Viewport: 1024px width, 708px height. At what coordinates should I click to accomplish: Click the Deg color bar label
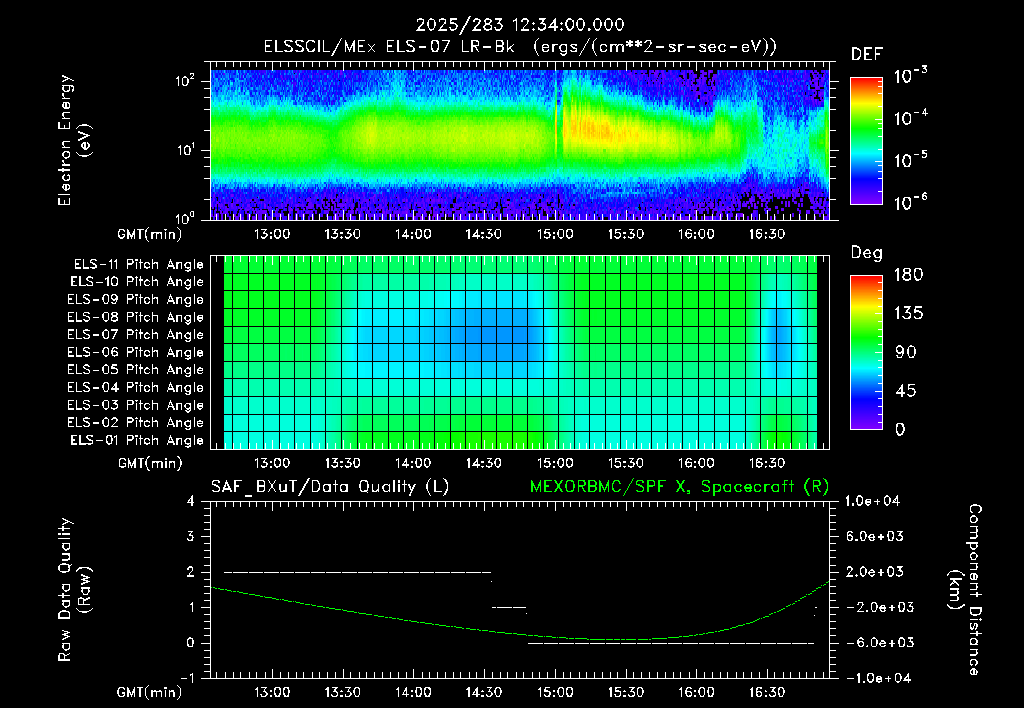click(x=866, y=253)
